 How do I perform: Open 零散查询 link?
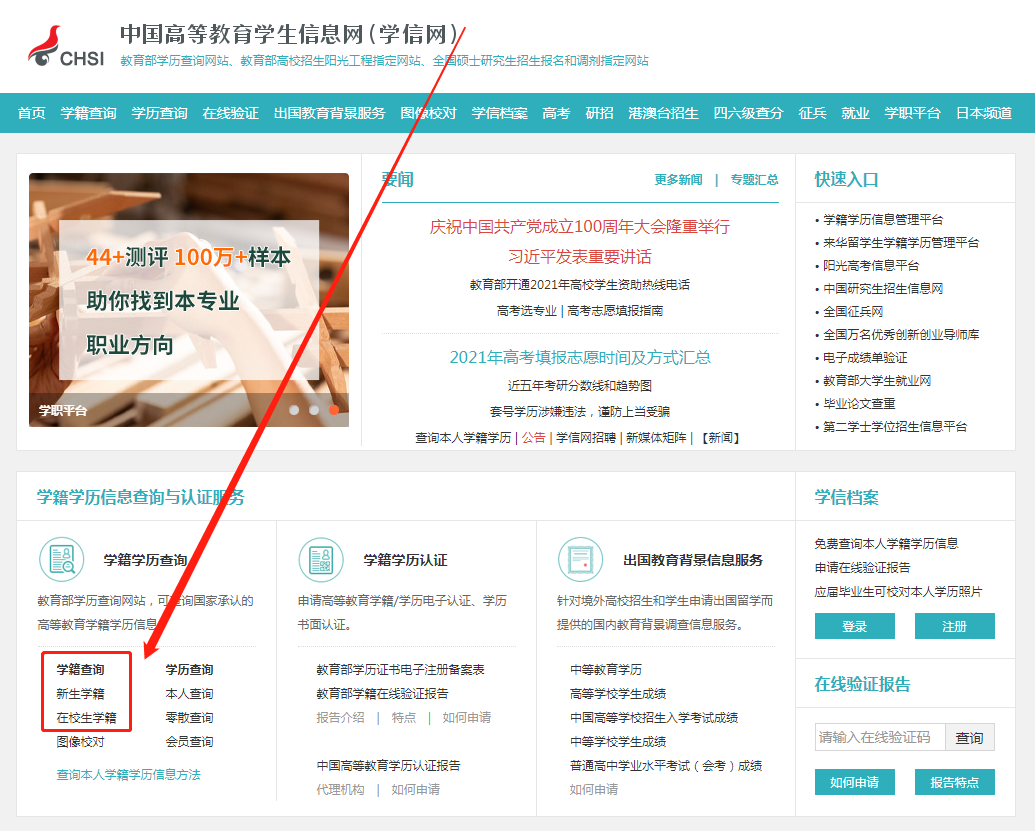click(x=189, y=717)
